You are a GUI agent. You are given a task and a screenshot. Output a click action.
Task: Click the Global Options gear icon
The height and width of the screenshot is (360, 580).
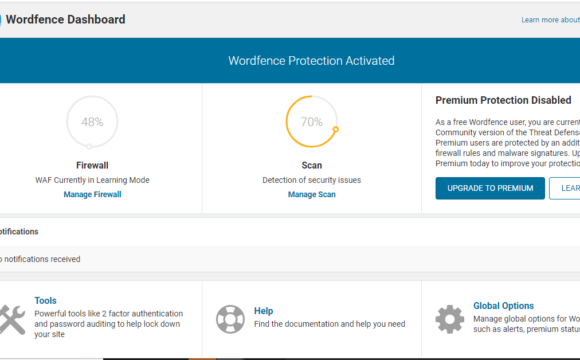click(x=449, y=319)
